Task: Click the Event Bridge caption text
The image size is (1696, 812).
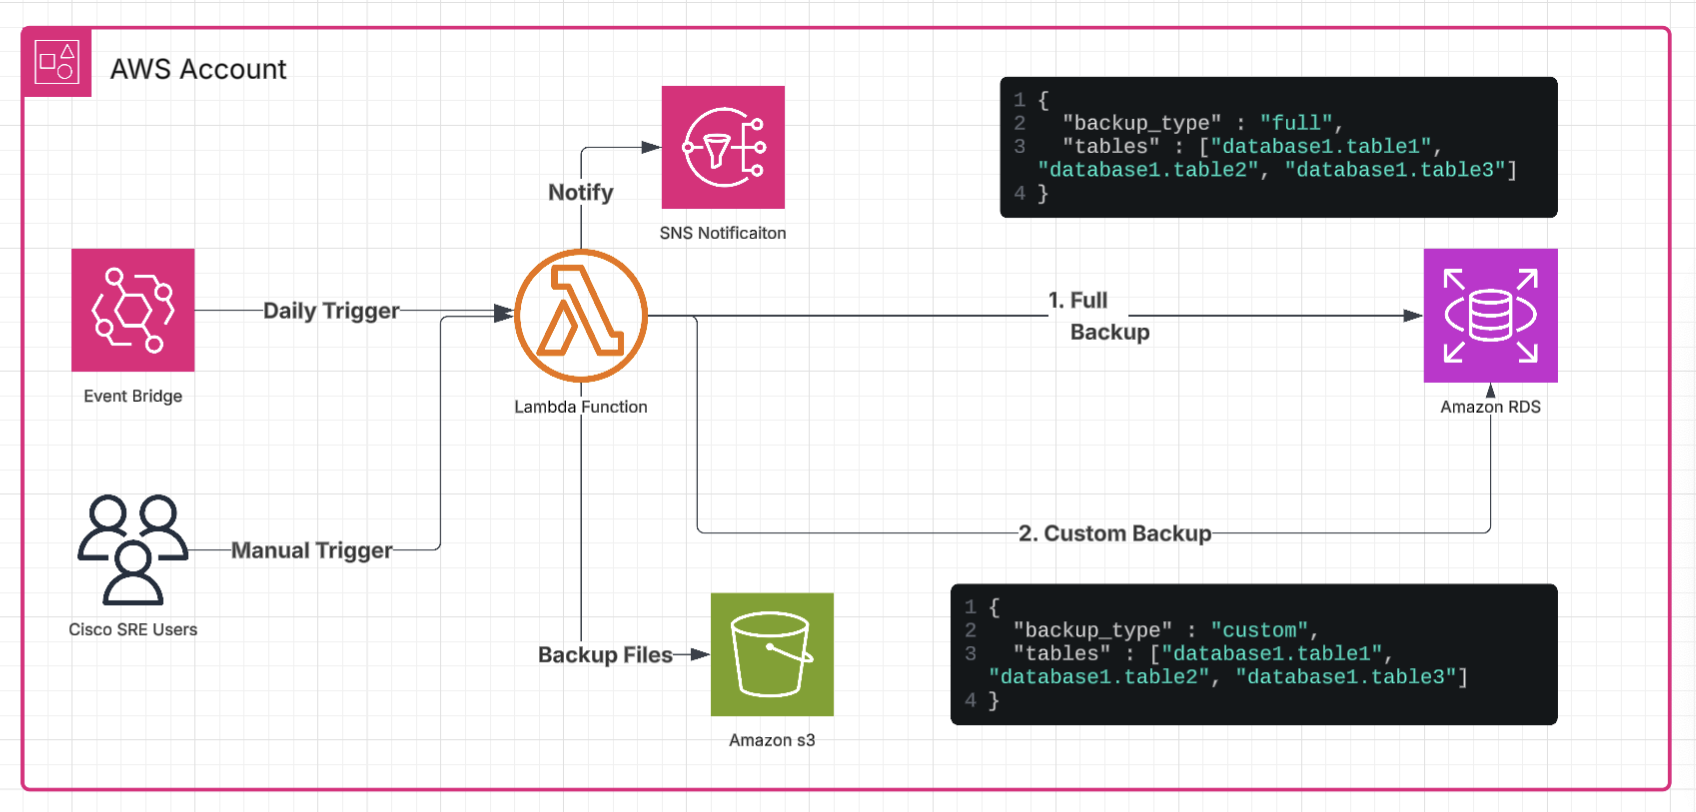Action: coord(133,396)
